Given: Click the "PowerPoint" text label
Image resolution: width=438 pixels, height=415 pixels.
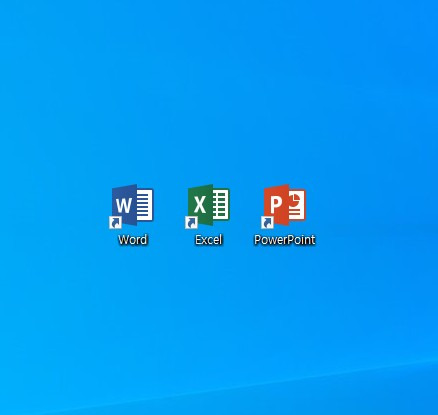Looking at the screenshot, I should [x=285, y=240].
